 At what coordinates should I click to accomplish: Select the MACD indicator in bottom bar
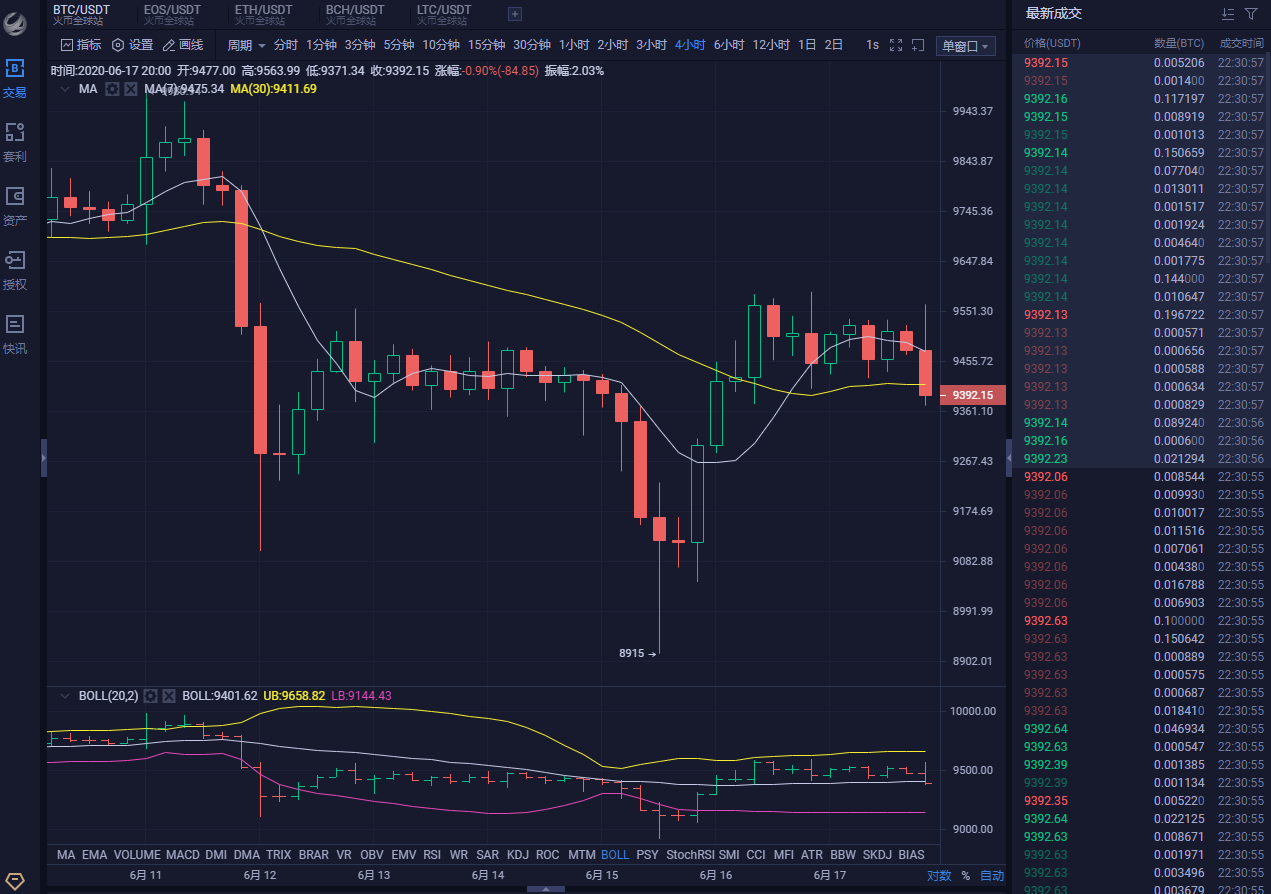[x=182, y=855]
